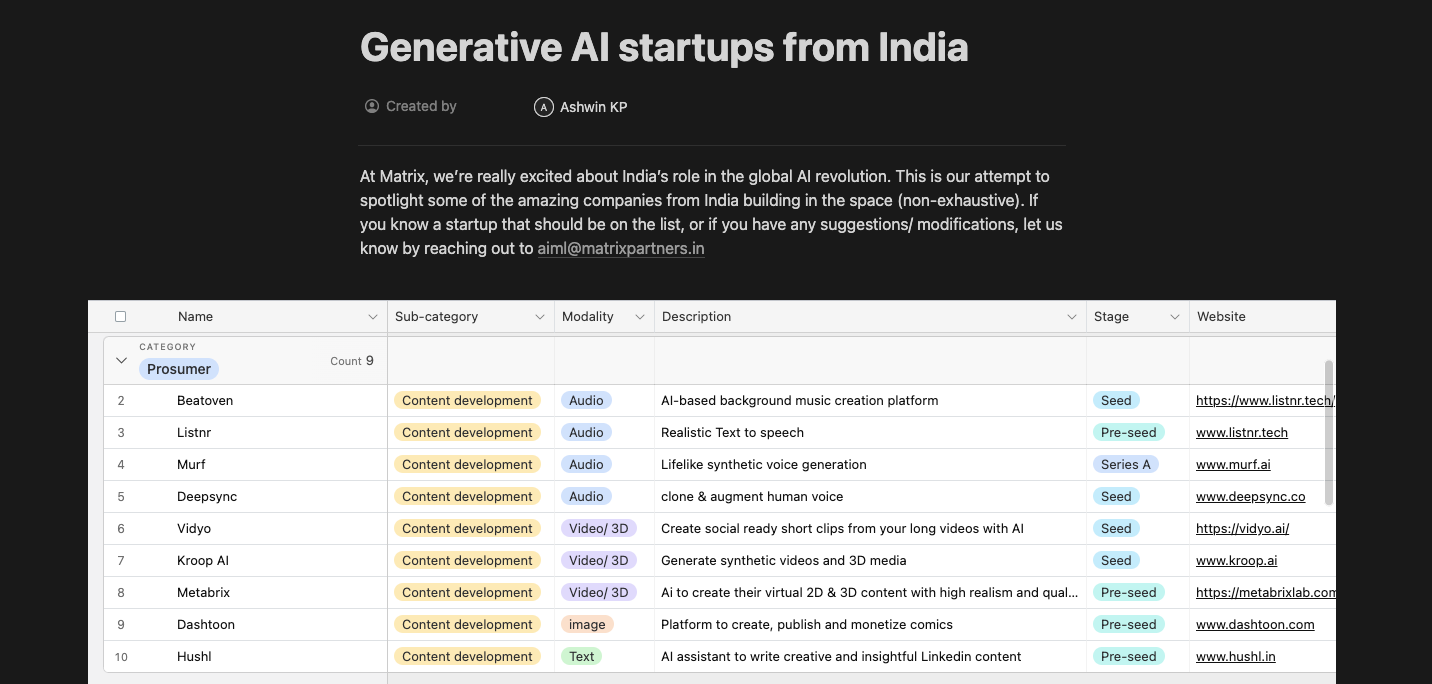The width and height of the screenshot is (1432, 684).
Task: Click the image modality tag for Dashtoon
Action: pyautogui.click(x=587, y=625)
